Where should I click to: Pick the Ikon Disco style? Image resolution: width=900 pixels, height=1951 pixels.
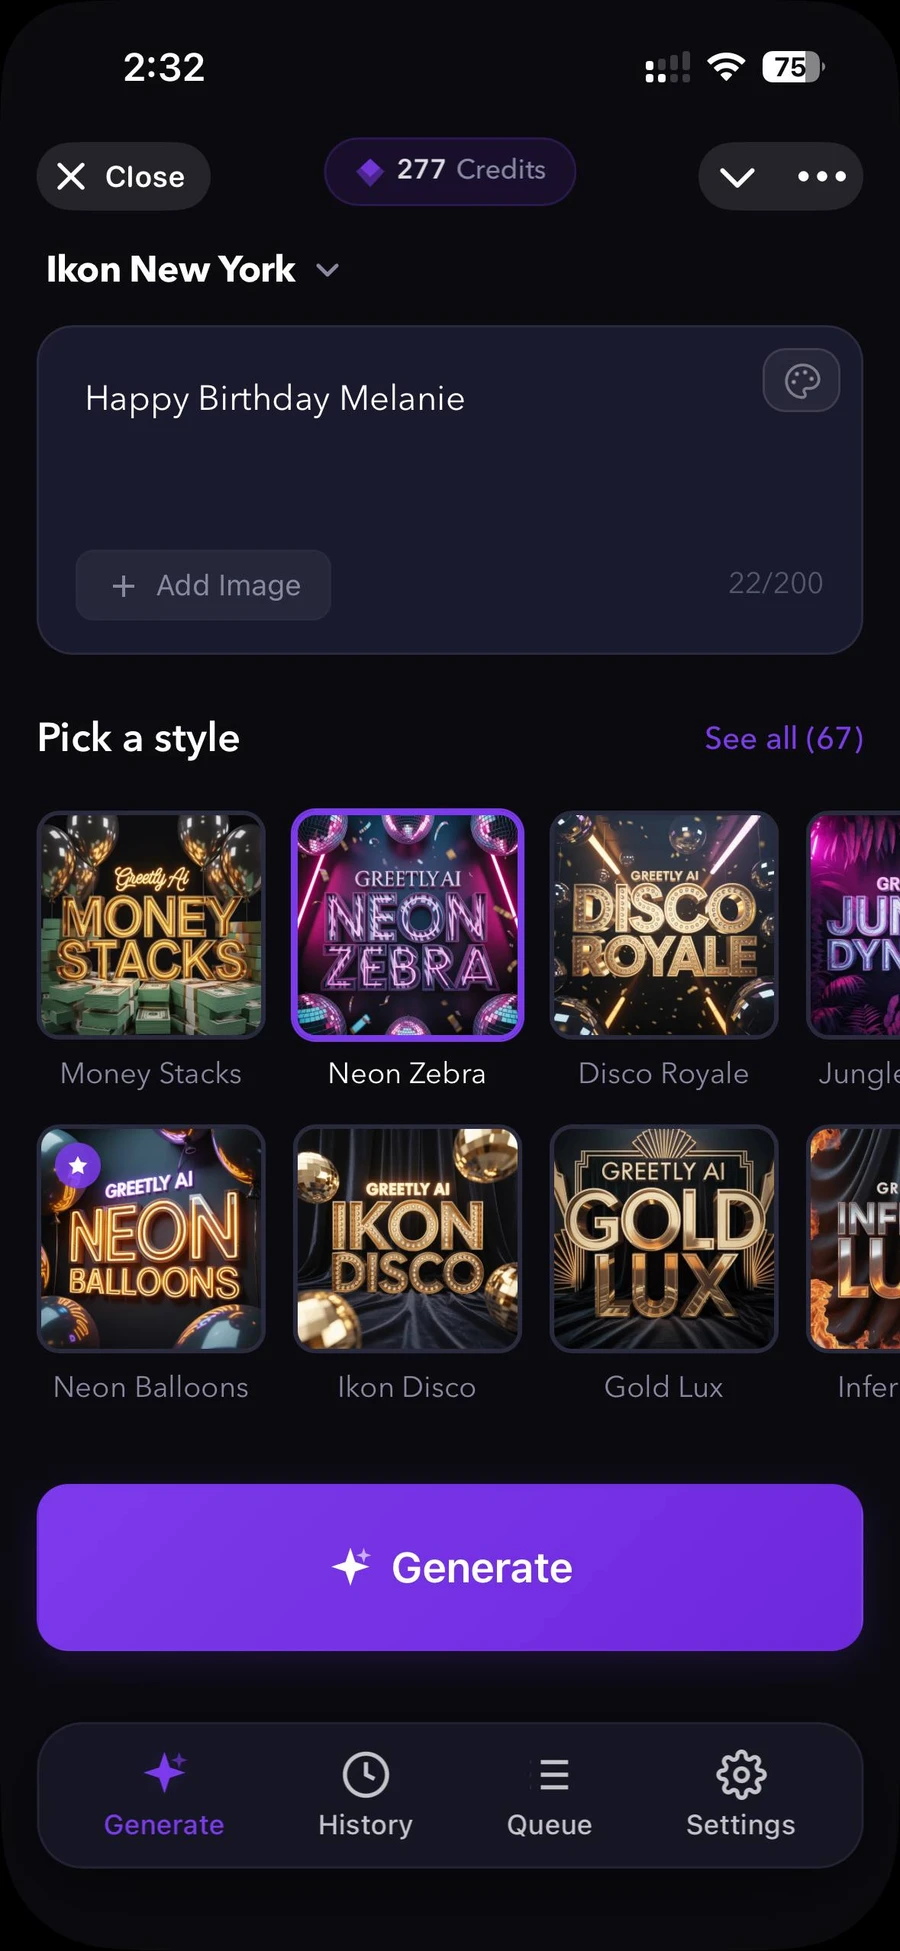click(407, 1239)
